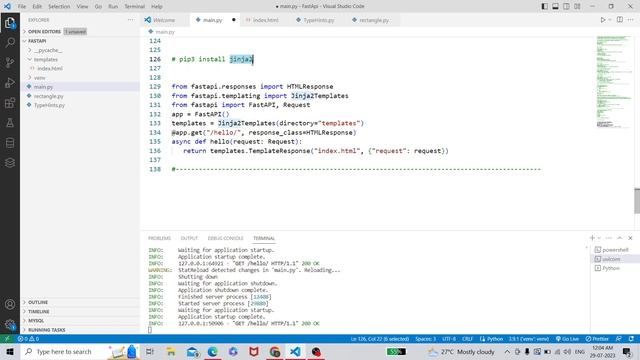Image resolution: width=640 pixels, height=360 pixels.
Task: Customize layout icon in title bar
Action: point(577,6)
